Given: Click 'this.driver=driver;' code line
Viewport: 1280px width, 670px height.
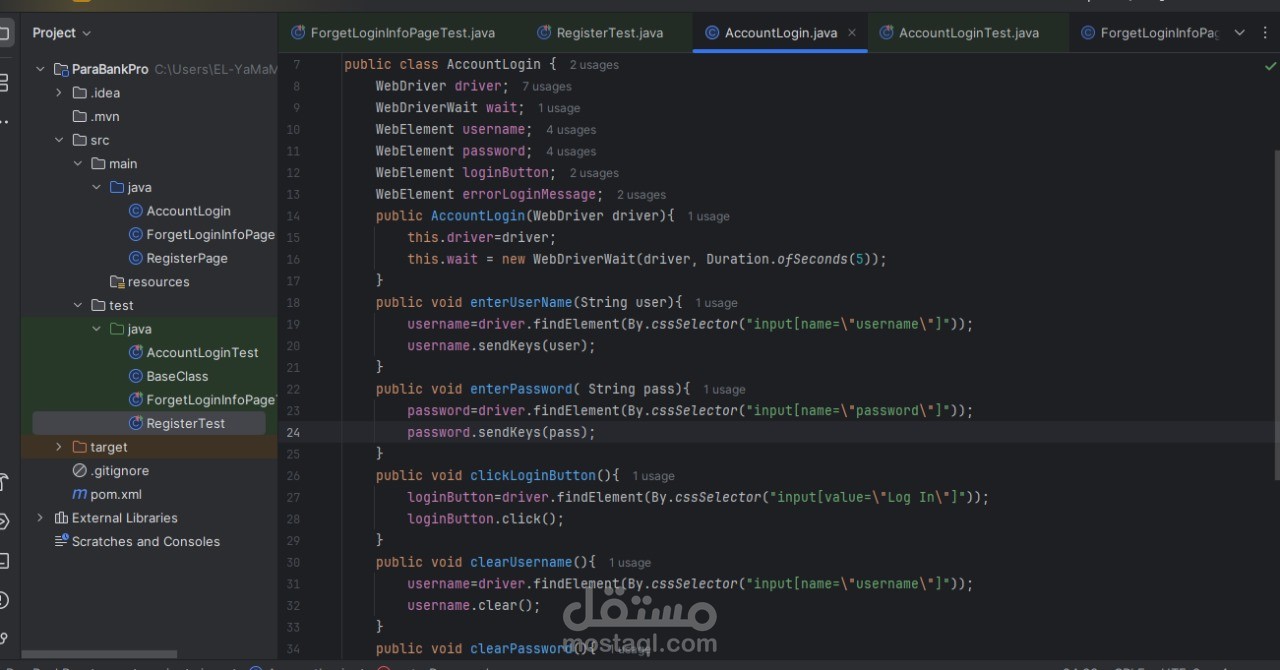Looking at the screenshot, I should pos(481,238).
